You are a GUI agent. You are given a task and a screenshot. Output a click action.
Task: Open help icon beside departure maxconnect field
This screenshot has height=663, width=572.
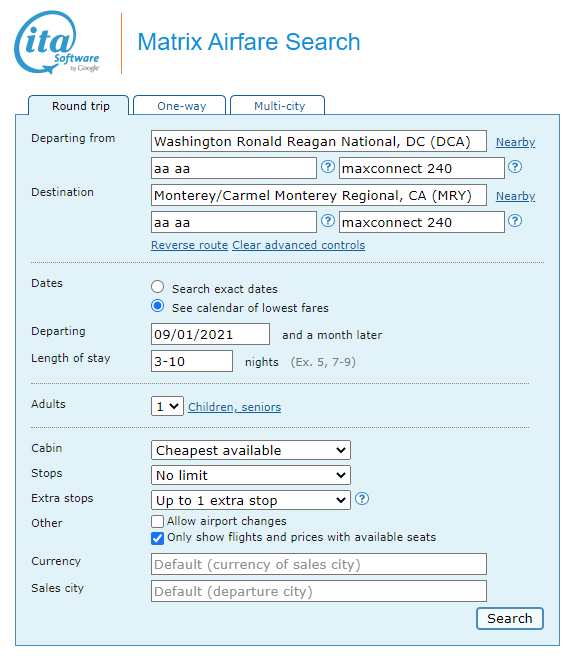pos(515,167)
